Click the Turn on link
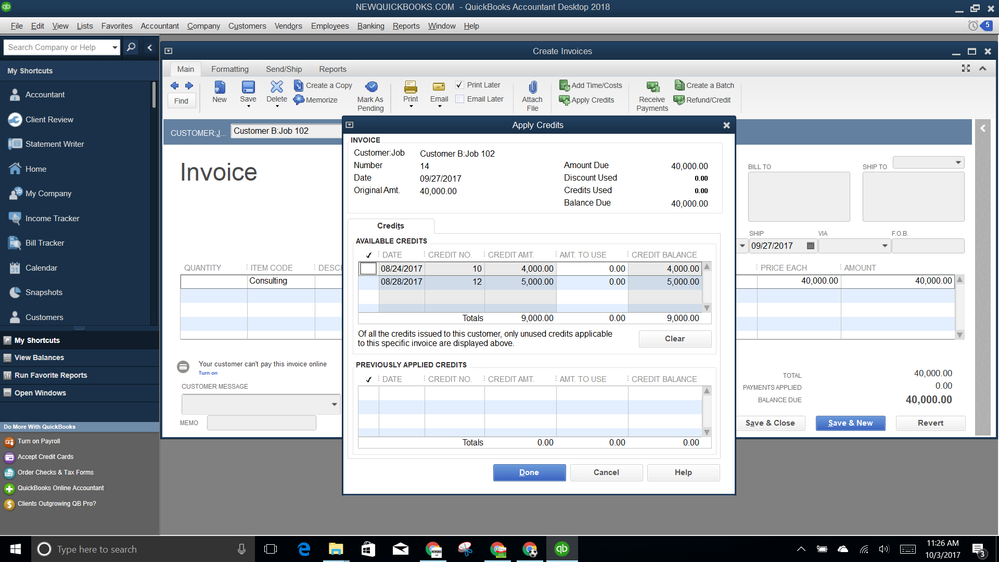The height and width of the screenshot is (562, 999). click(x=208, y=373)
